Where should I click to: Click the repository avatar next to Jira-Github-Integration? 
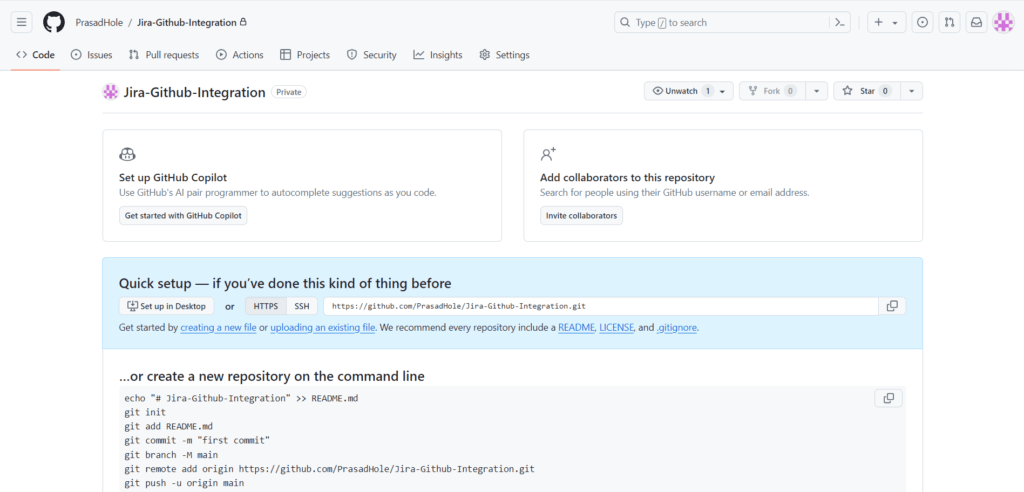110,92
